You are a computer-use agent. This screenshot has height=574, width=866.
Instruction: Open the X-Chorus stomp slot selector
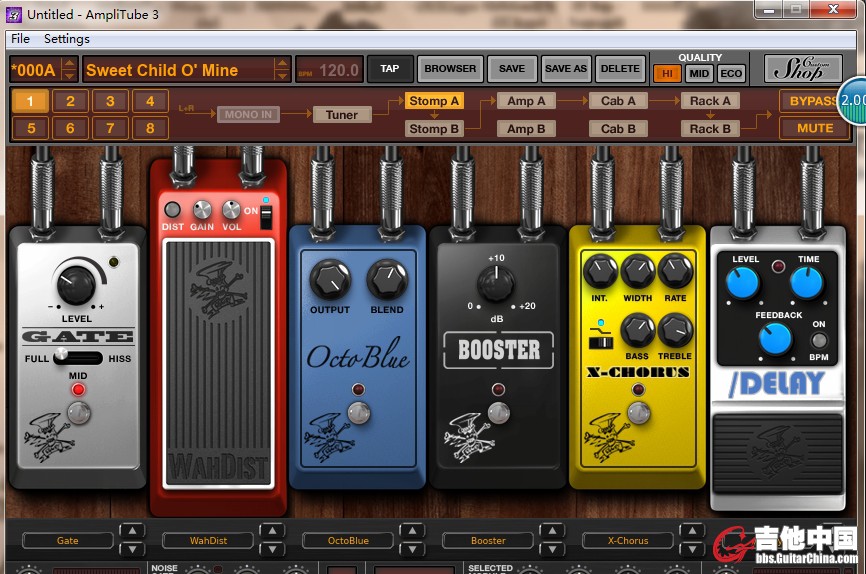coord(628,540)
